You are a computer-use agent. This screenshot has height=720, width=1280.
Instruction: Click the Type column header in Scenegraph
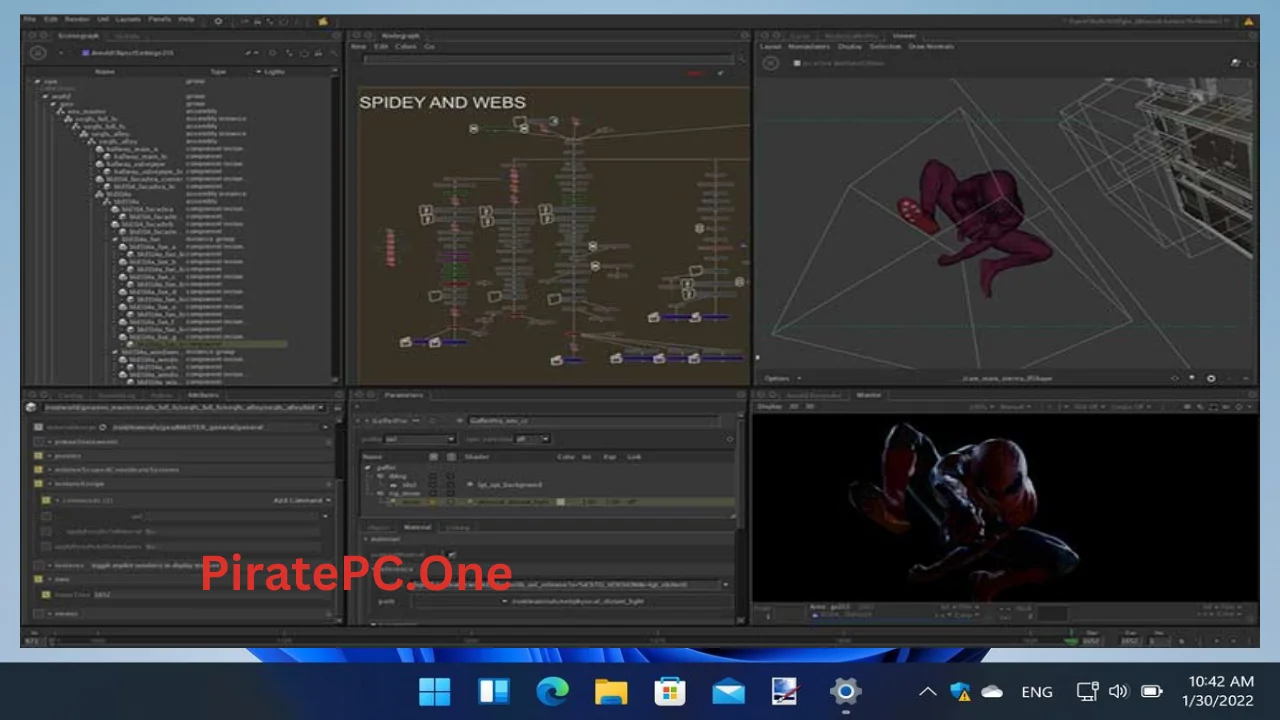(x=218, y=71)
